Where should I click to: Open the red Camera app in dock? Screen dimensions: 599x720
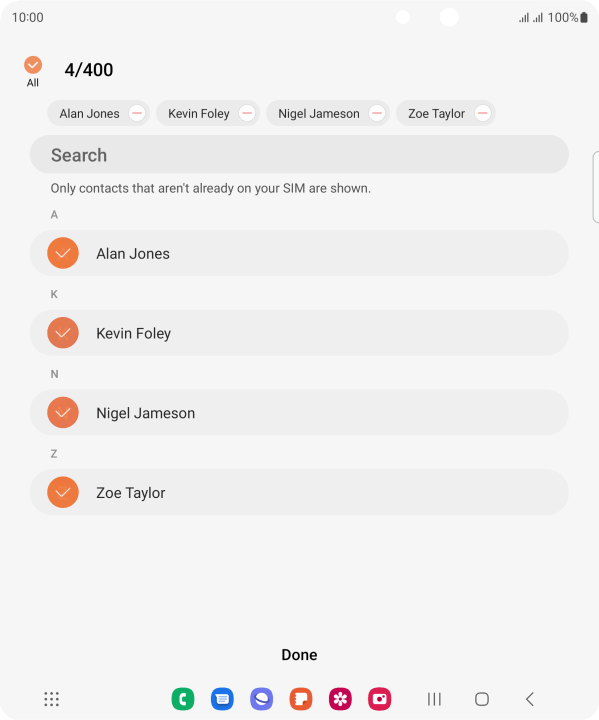(x=379, y=699)
